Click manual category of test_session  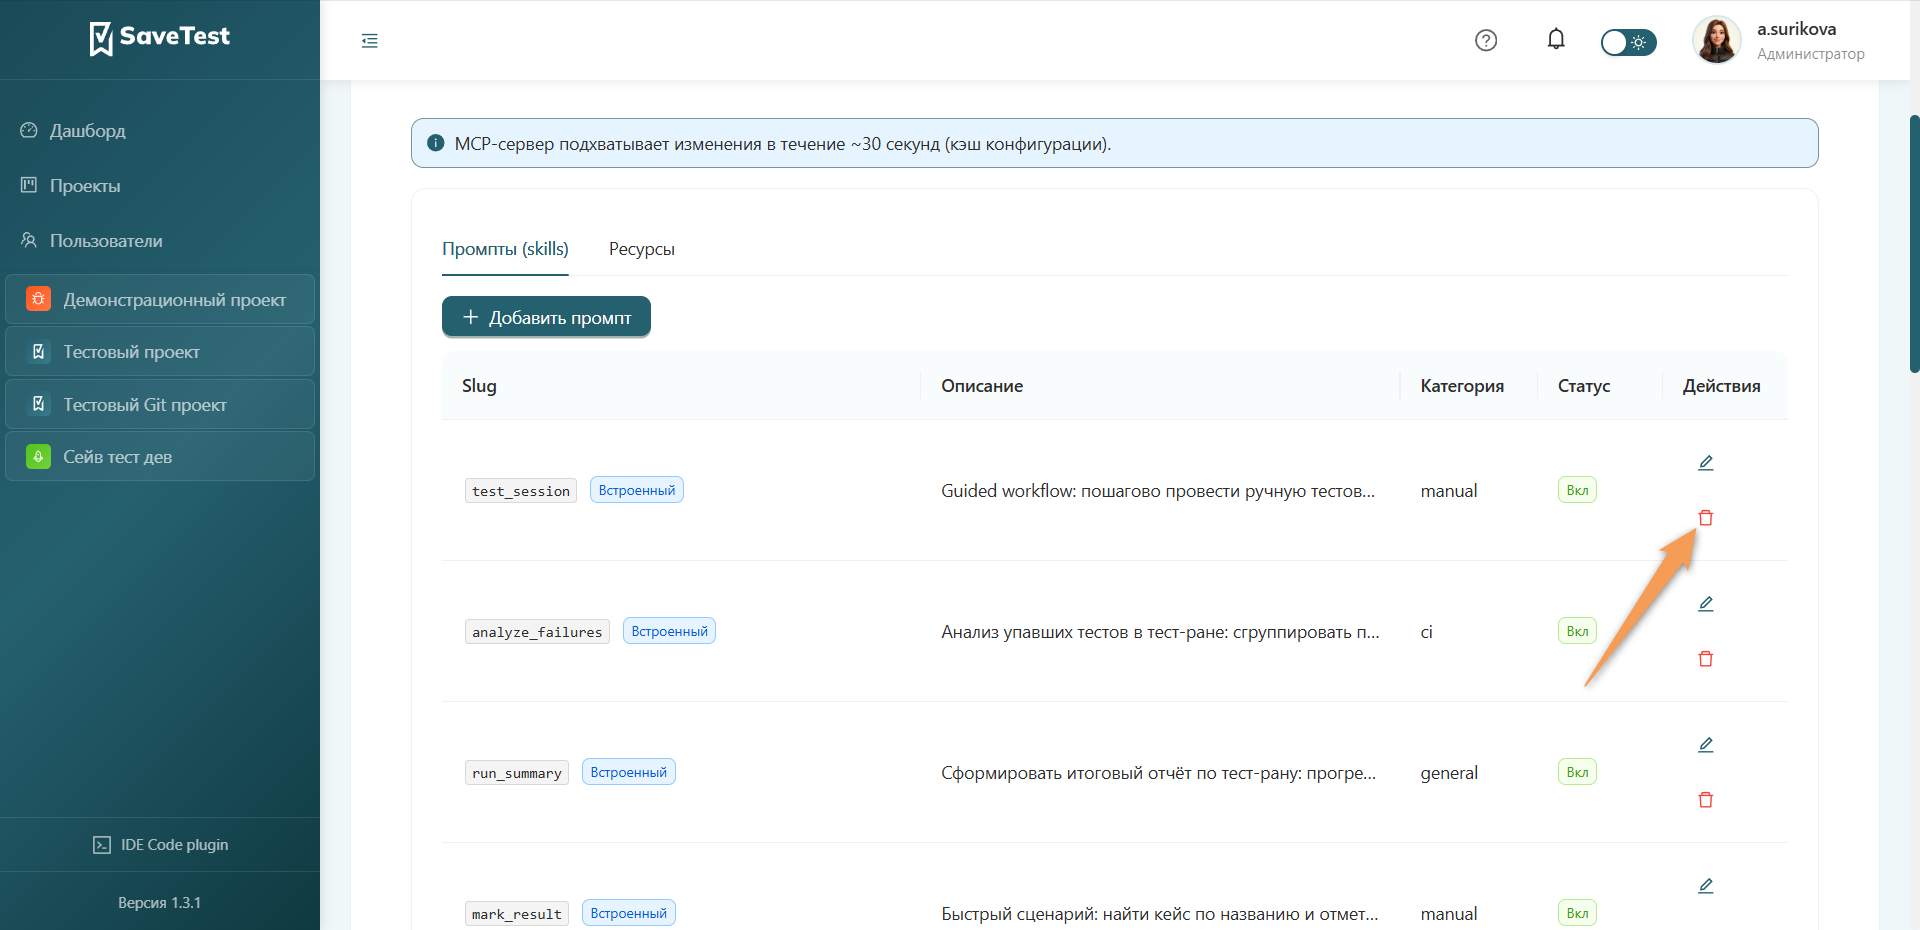click(x=1449, y=491)
